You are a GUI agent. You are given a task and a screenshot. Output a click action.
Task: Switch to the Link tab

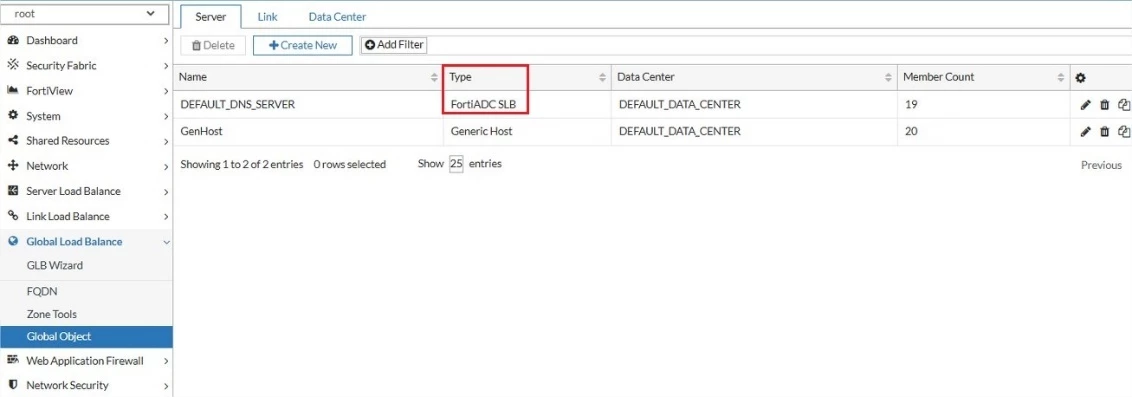267,16
